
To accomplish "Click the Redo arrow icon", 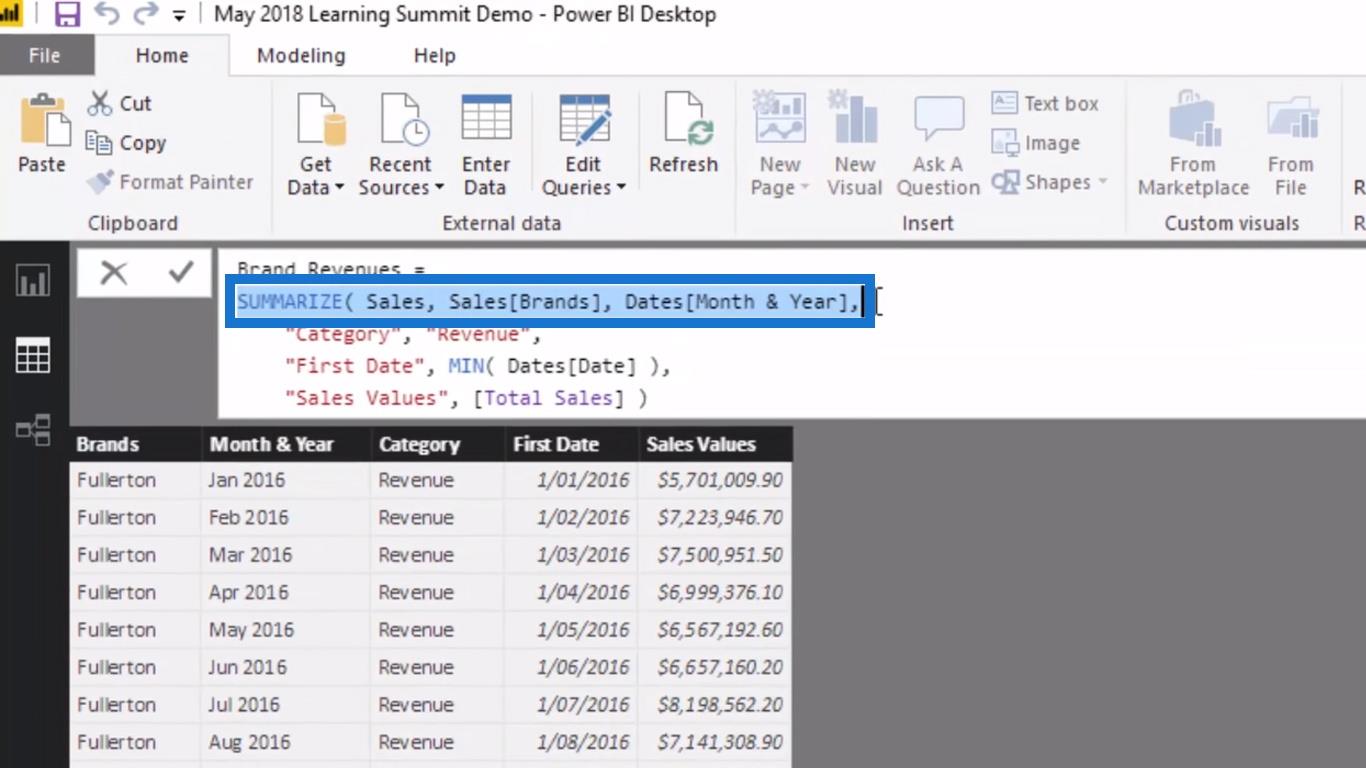I will point(146,14).
